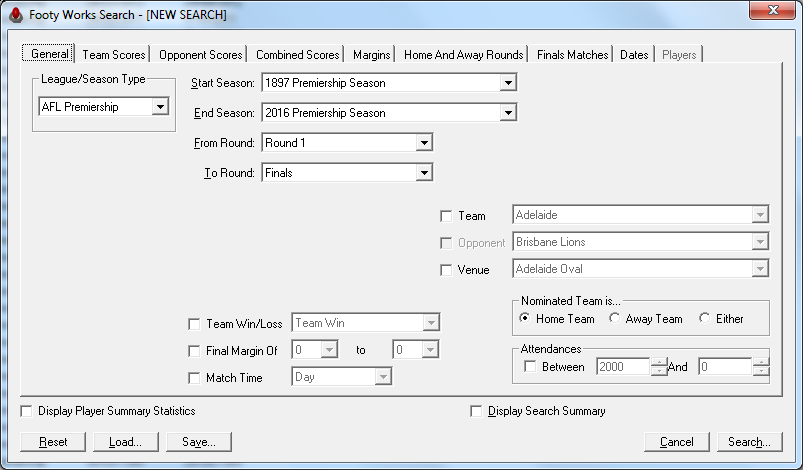803x470 pixels.
Task: Enable the Attendances Between checkbox
Action: [x=530, y=367]
